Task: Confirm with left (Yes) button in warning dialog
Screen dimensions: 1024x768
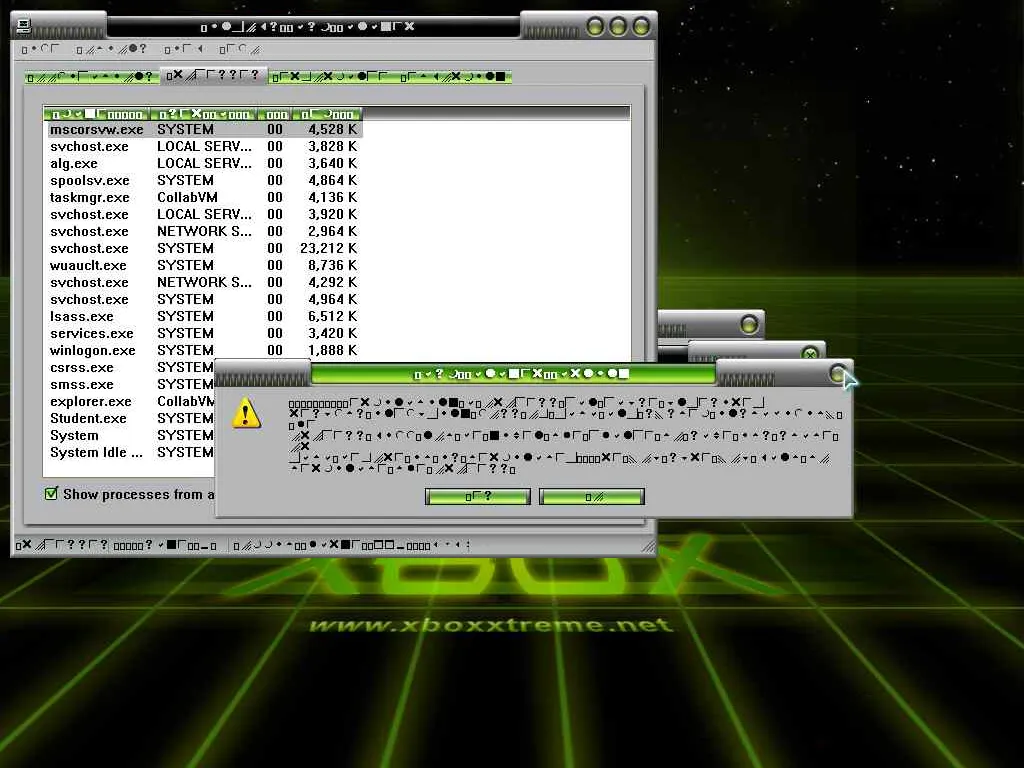Action: (x=477, y=497)
